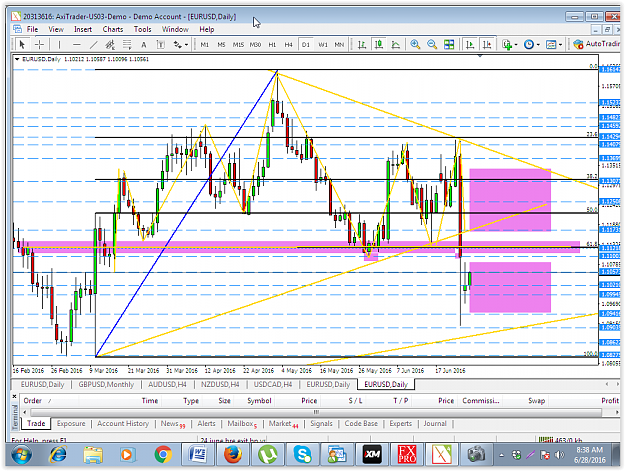The width and height of the screenshot is (625, 471).
Task: Open the XM app from taskbar
Action: [x=372, y=454]
